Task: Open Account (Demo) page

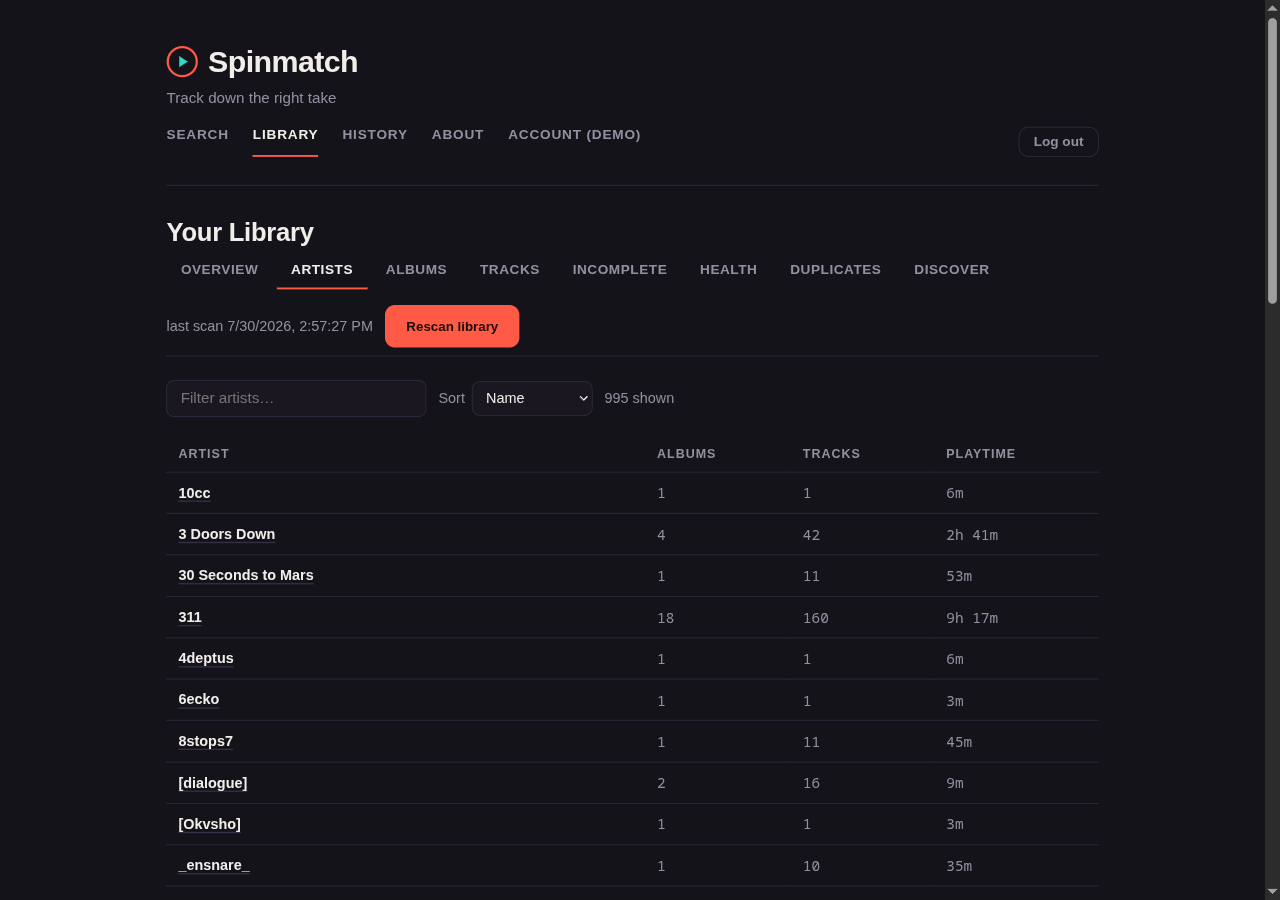Action: coord(574,134)
